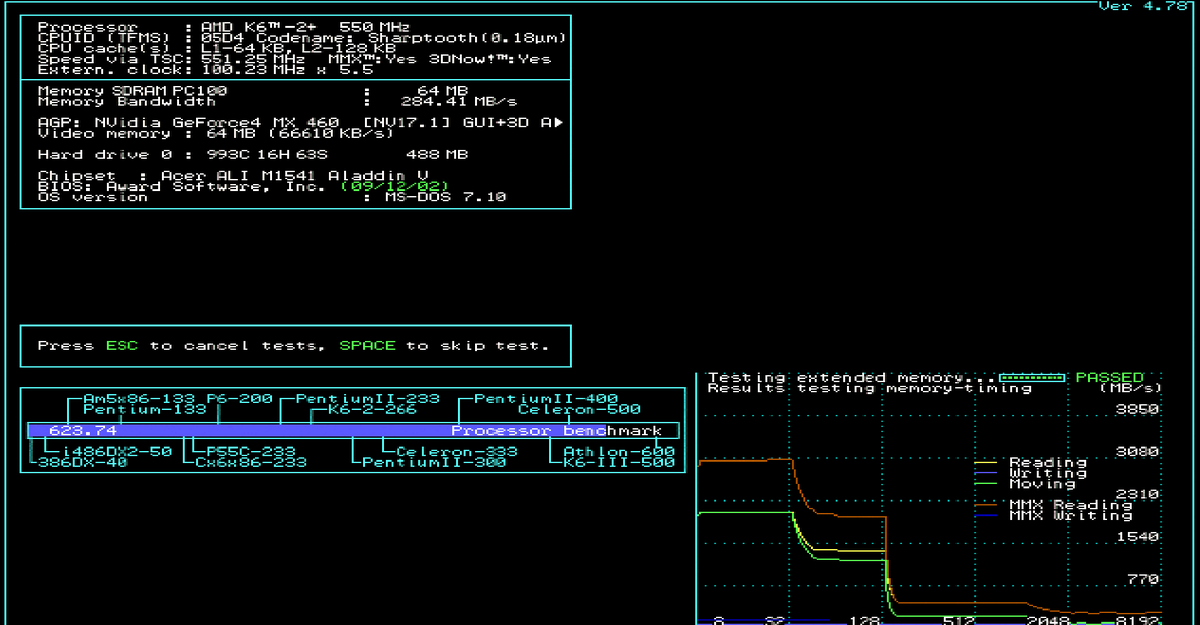
Task: Select the Celeron-500 reference label
Action: point(579,409)
